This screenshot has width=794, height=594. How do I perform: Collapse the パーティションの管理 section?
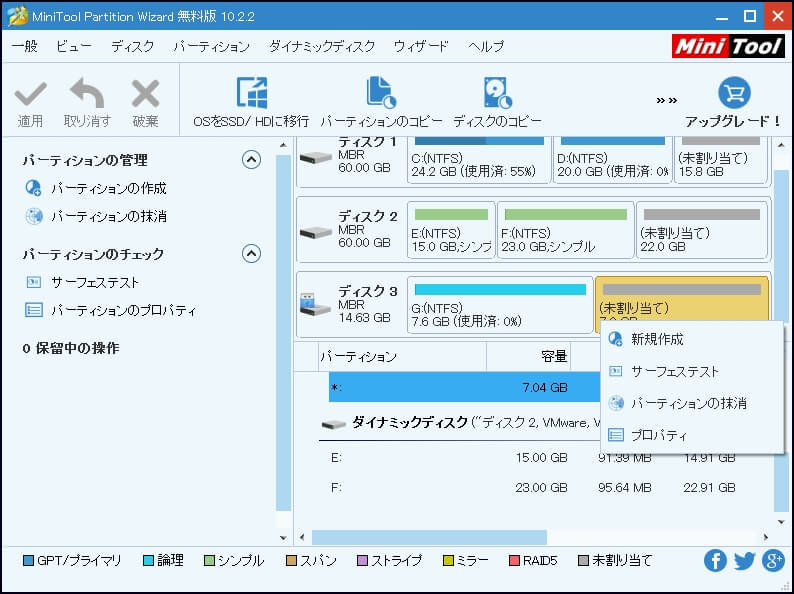click(x=252, y=160)
